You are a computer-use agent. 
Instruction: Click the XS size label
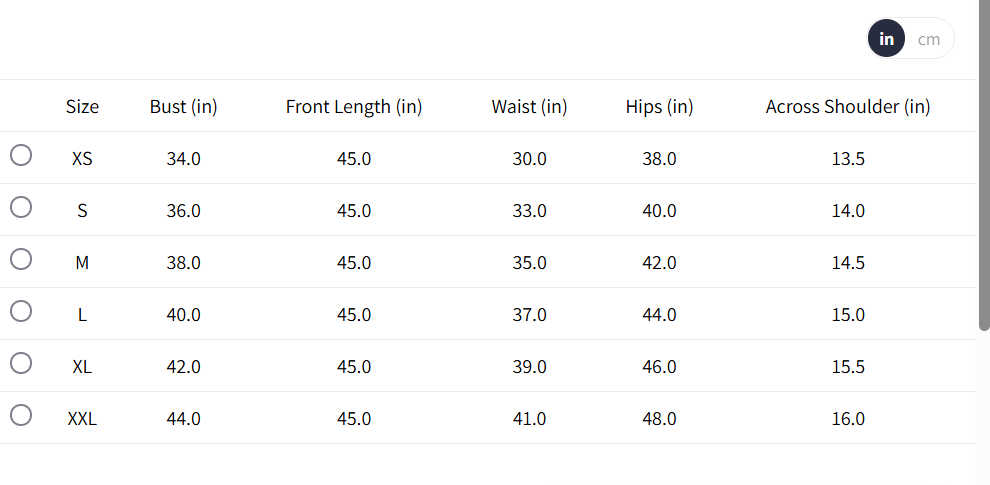[x=82, y=158]
